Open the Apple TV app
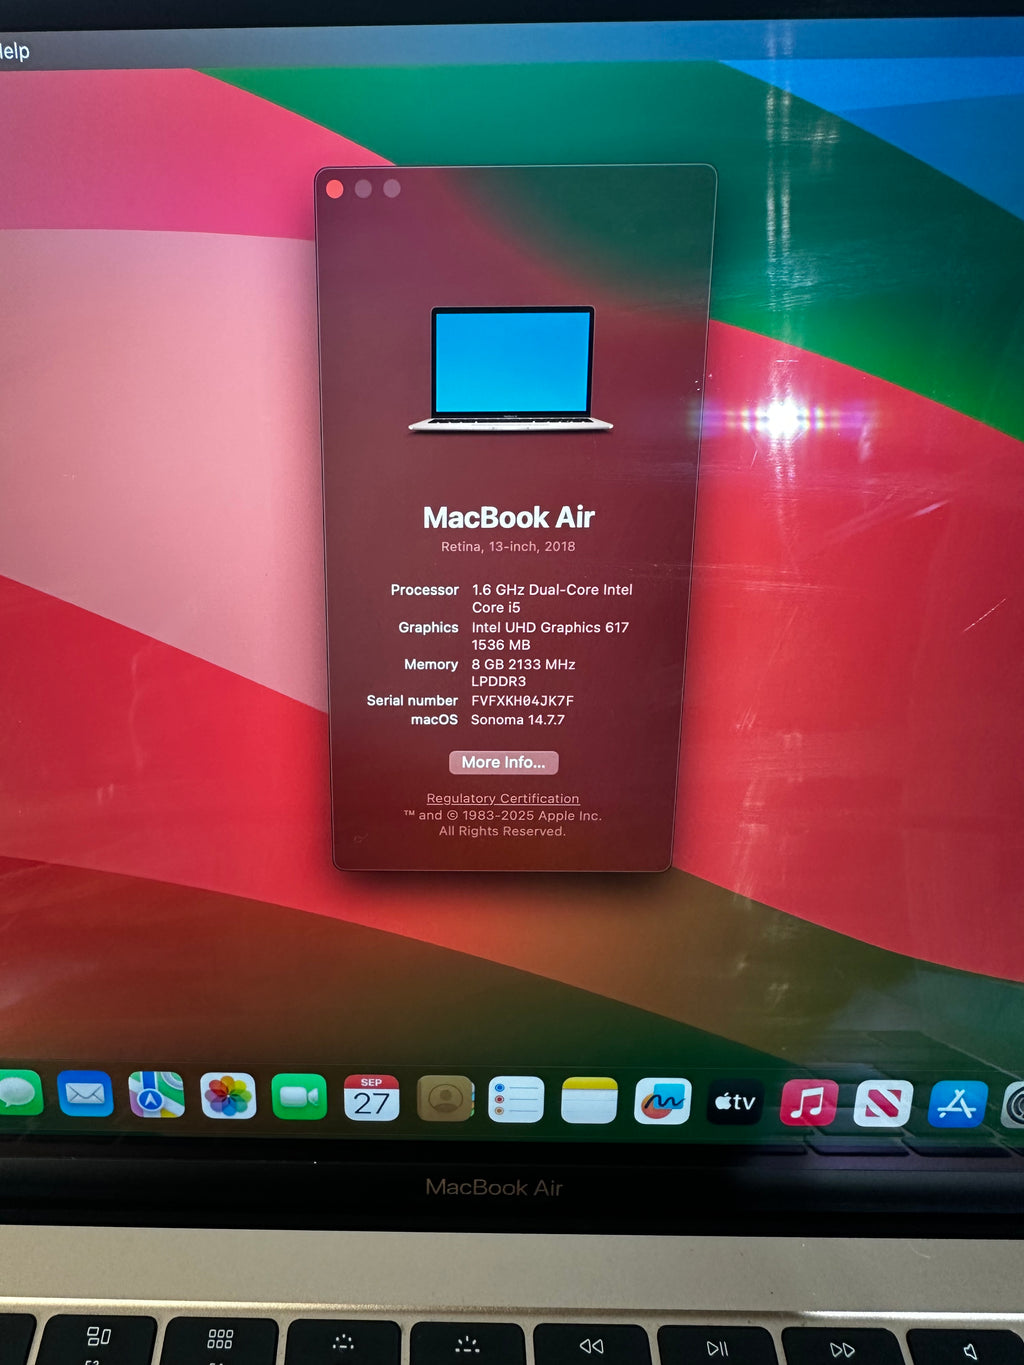The image size is (1024, 1365). point(735,1102)
